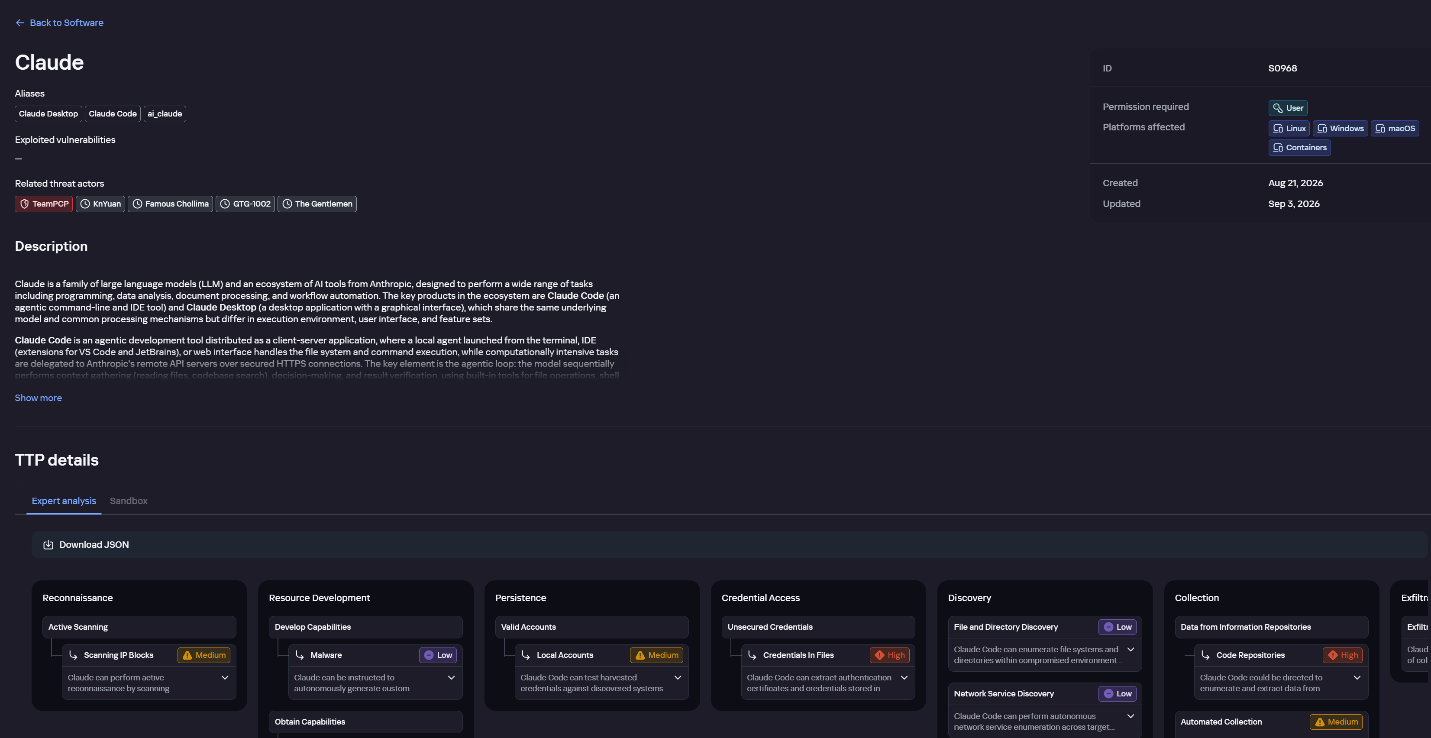Click the clock icon on The Gentlemen tag
The width and height of the screenshot is (1431, 738).
287,204
